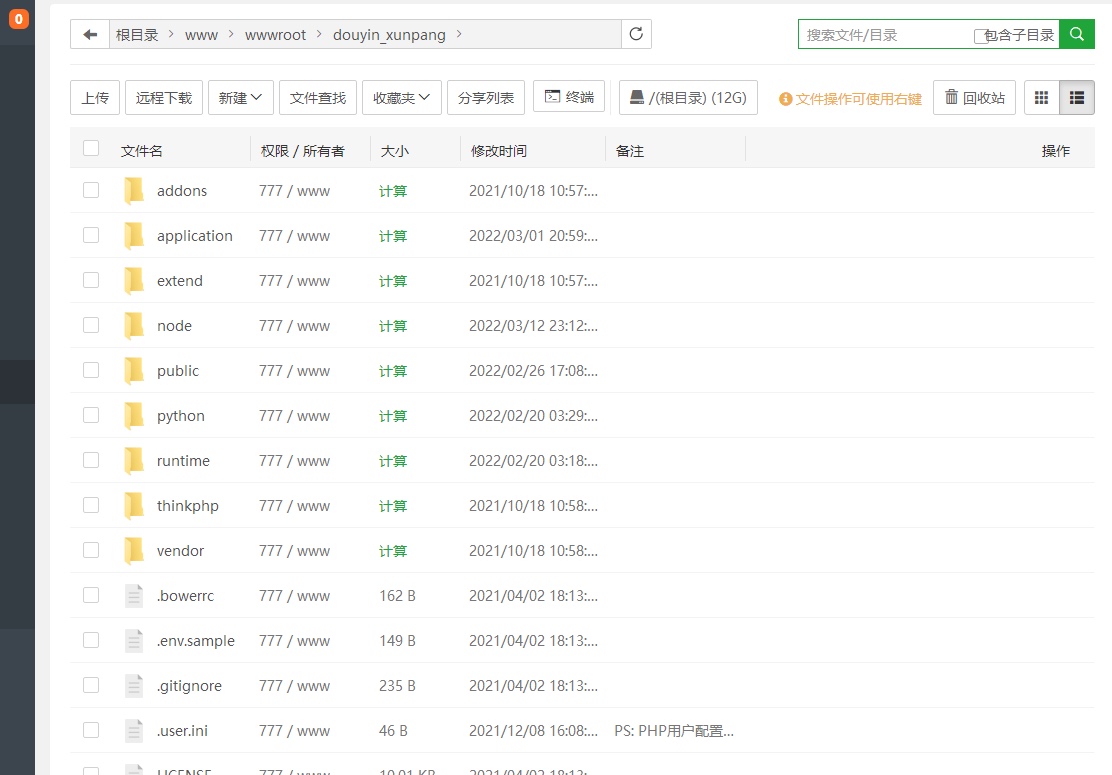Viewport: 1112px width, 775px height.
Task: Open 文件查找 file search
Action: (x=318, y=98)
